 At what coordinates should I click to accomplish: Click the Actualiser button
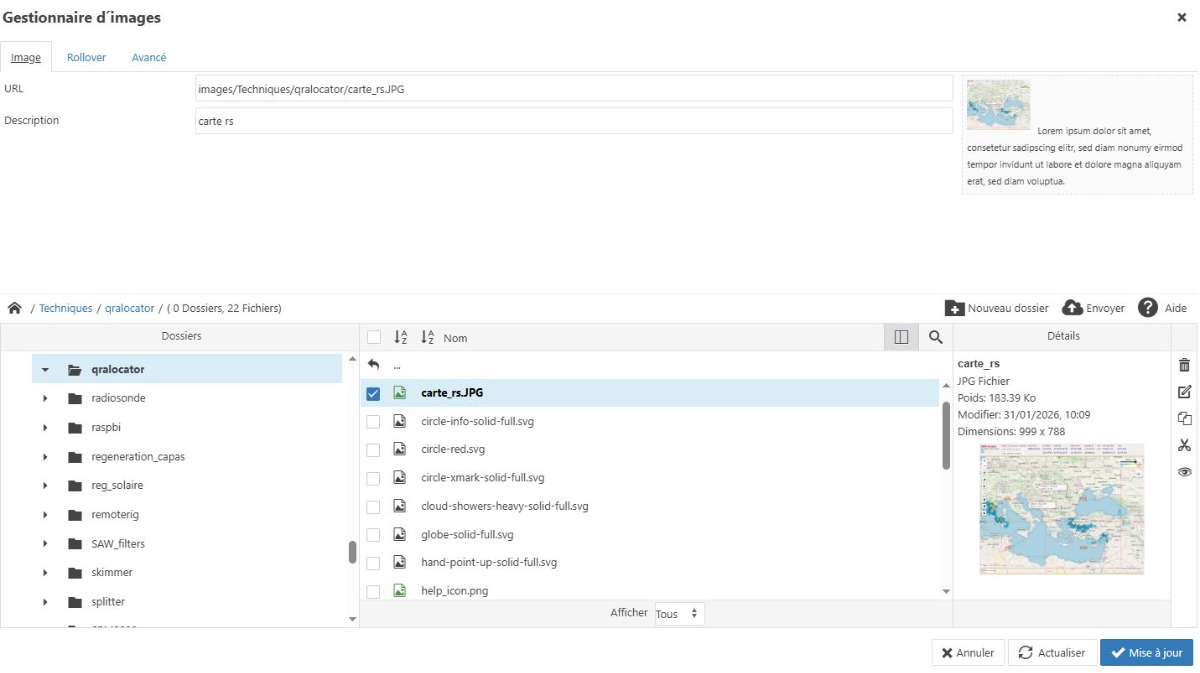coord(1052,653)
